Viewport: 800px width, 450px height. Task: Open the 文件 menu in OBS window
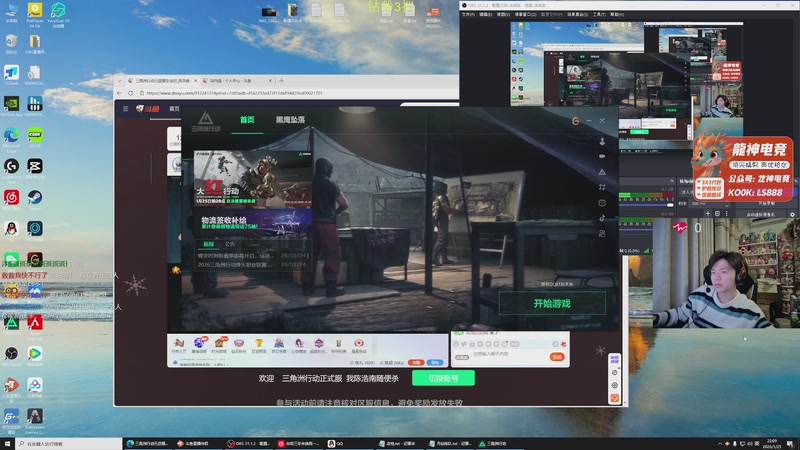(x=467, y=14)
